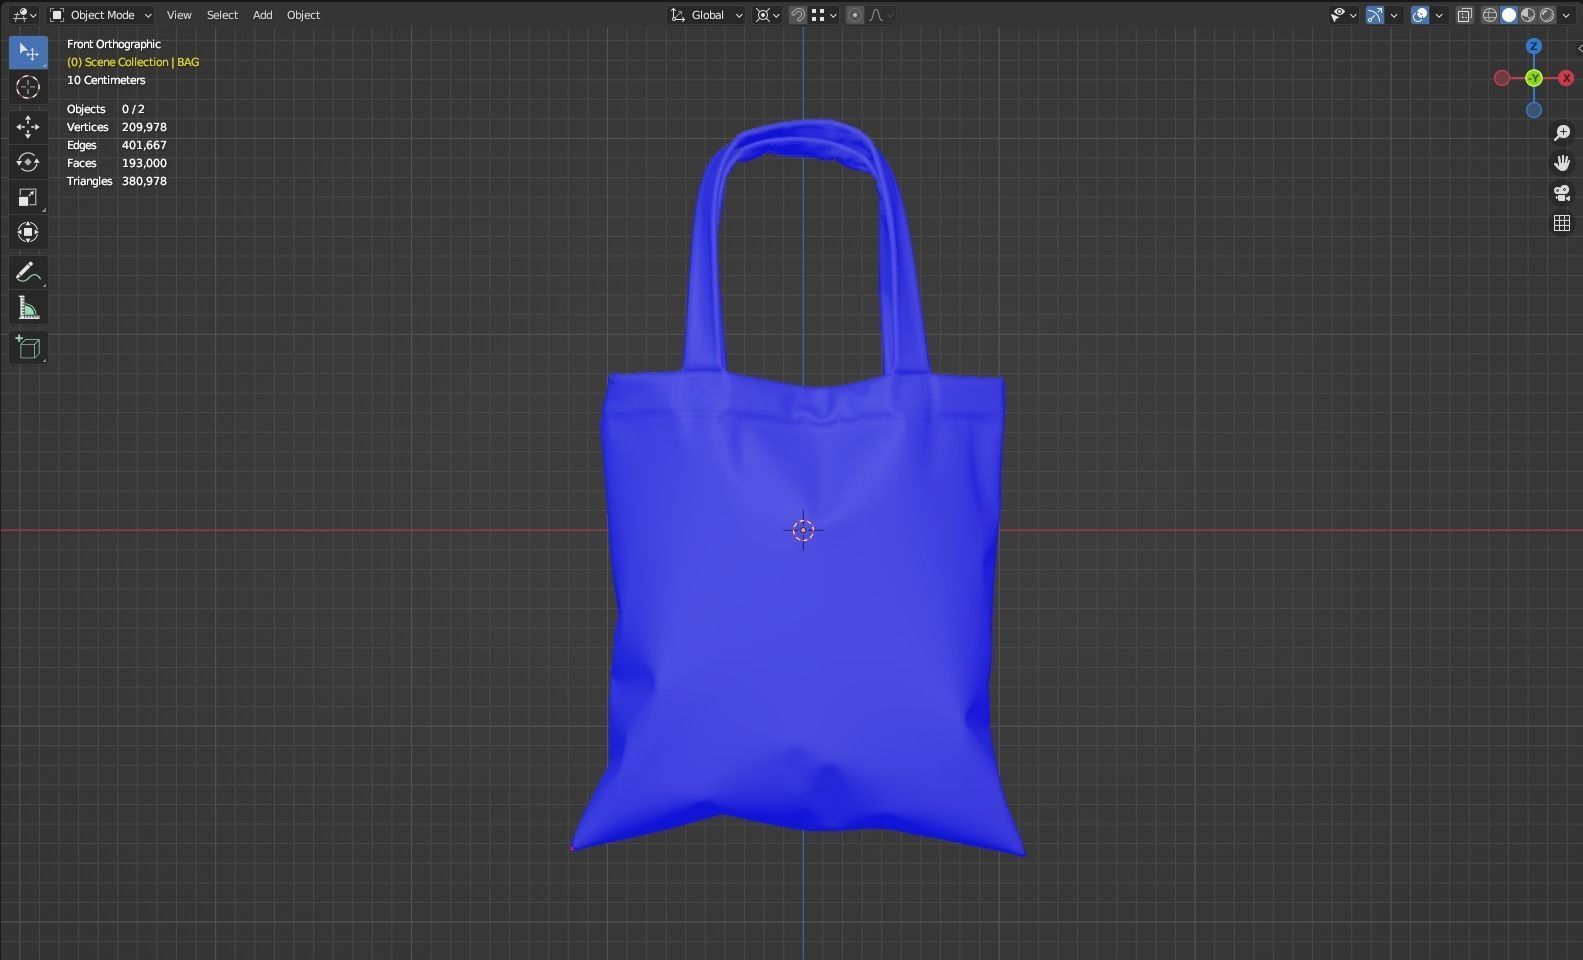Viewport: 1583px width, 960px height.
Task: Open the shading options dropdown
Action: pos(1566,15)
